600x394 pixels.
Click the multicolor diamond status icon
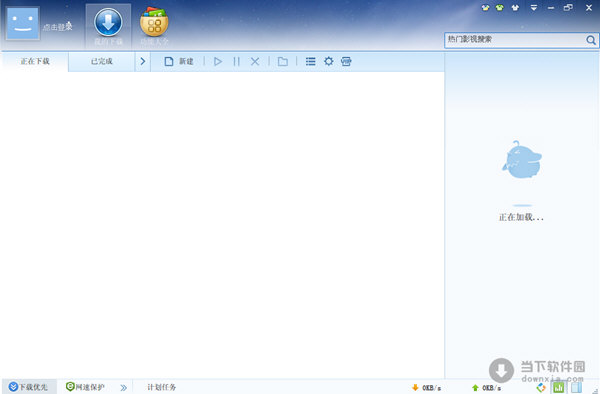tap(541, 387)
